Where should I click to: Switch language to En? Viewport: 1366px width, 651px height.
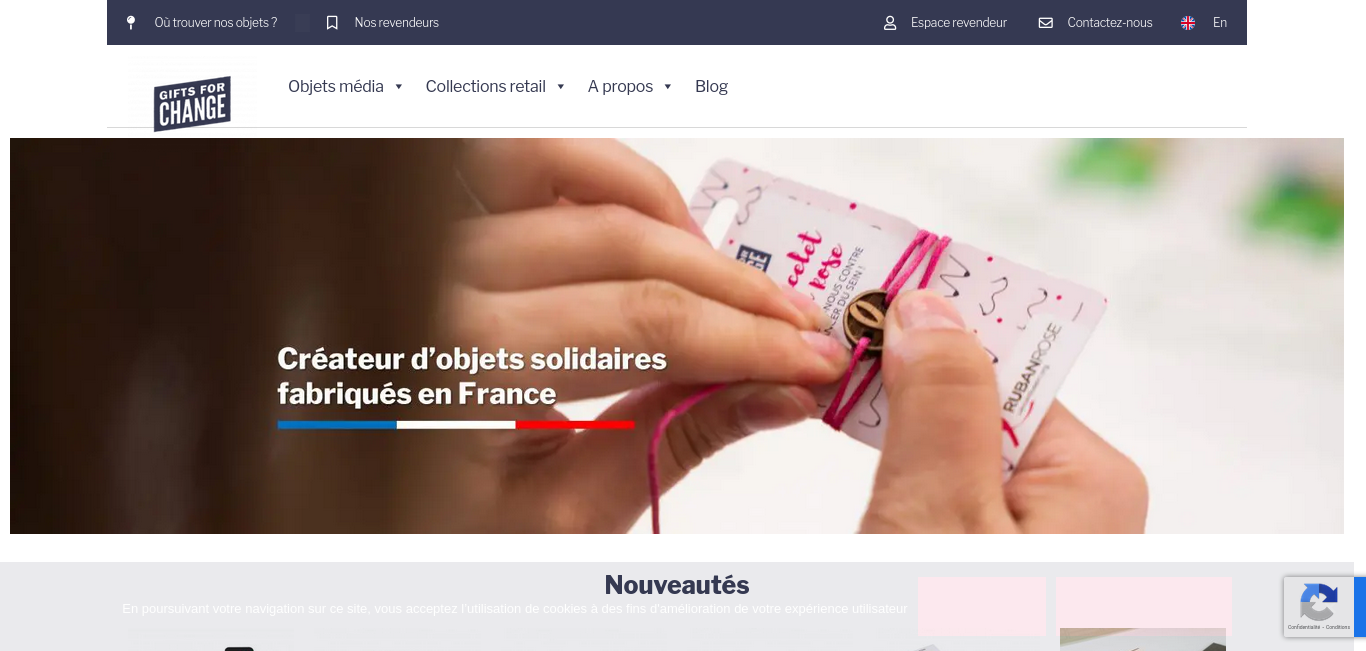click(1220, 22)
